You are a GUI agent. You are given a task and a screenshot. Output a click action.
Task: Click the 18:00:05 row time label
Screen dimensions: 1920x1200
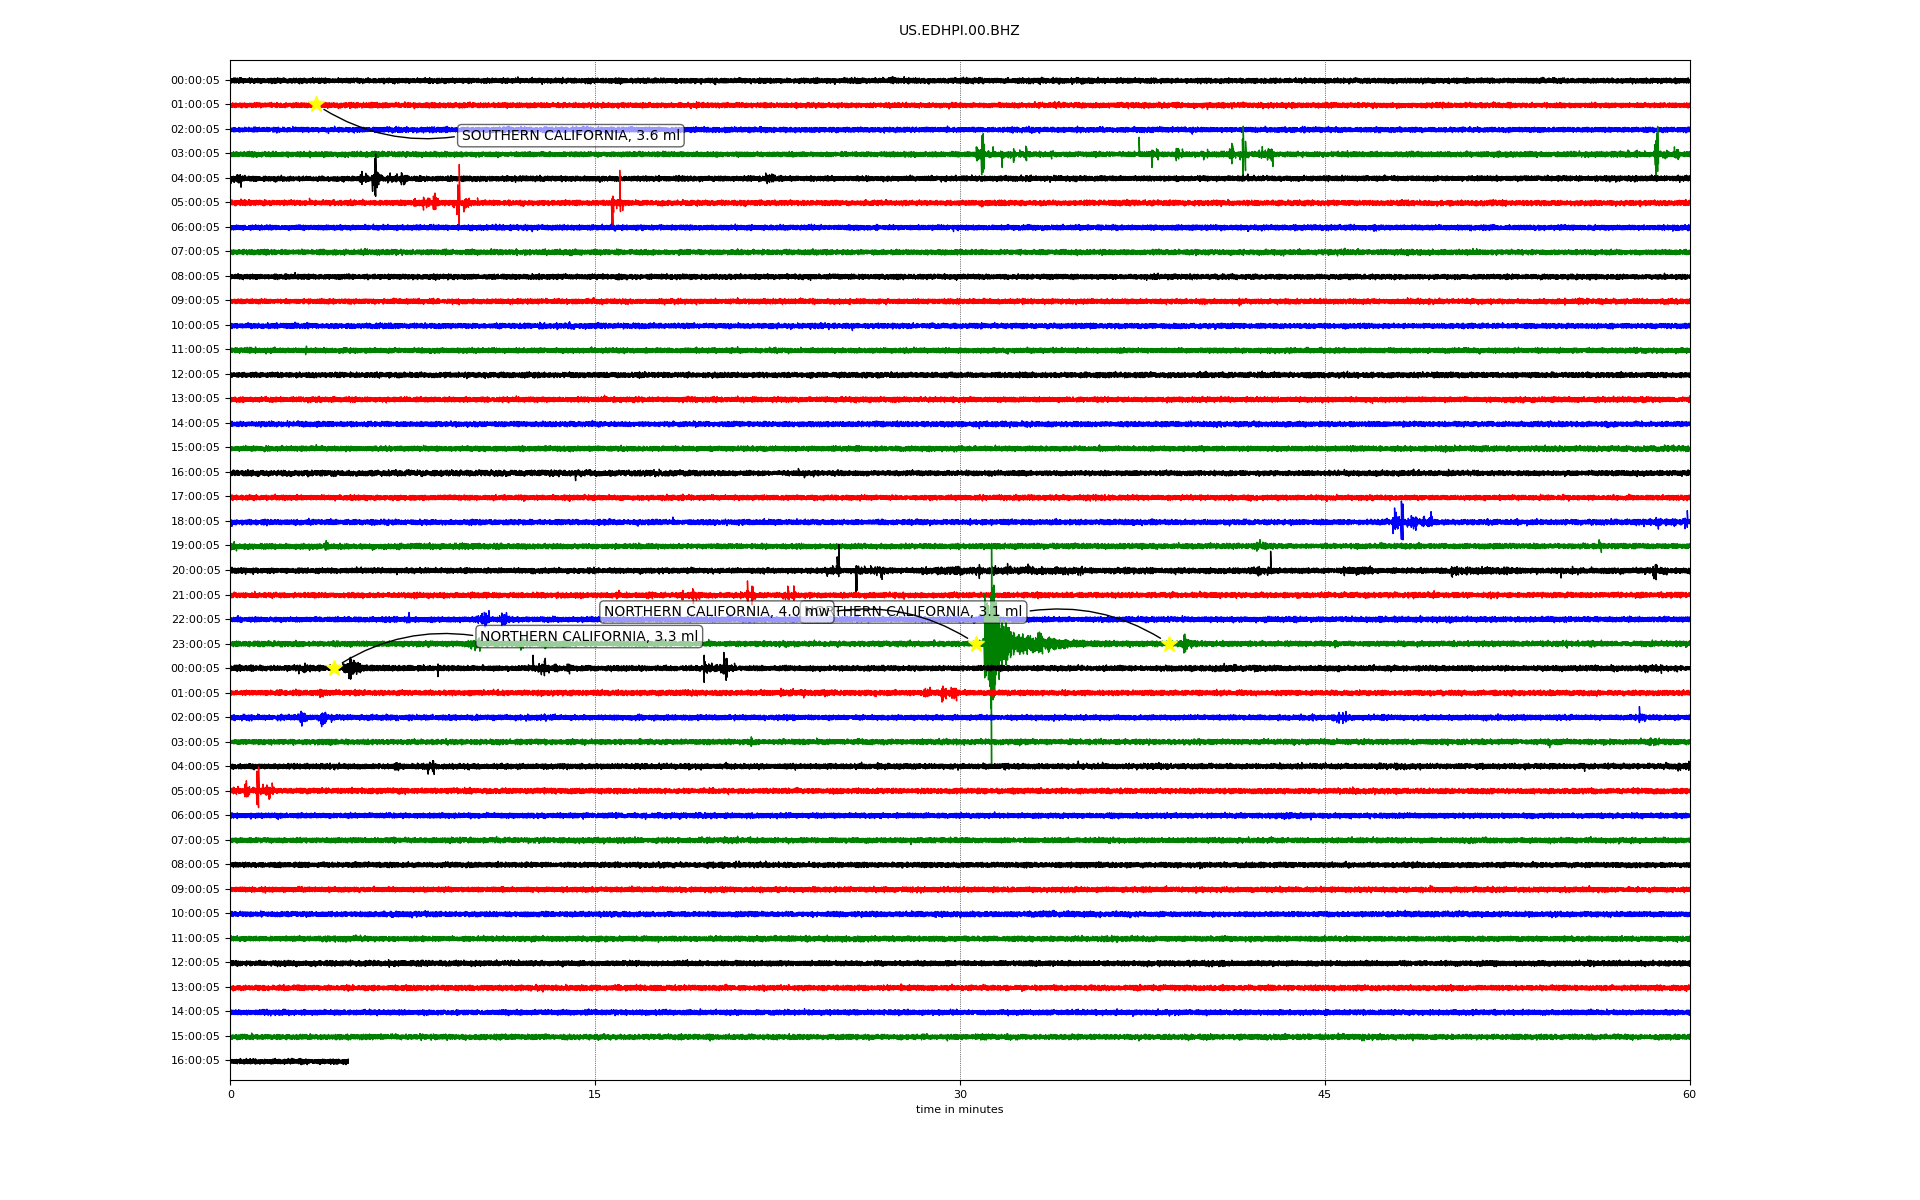(195, 521)
